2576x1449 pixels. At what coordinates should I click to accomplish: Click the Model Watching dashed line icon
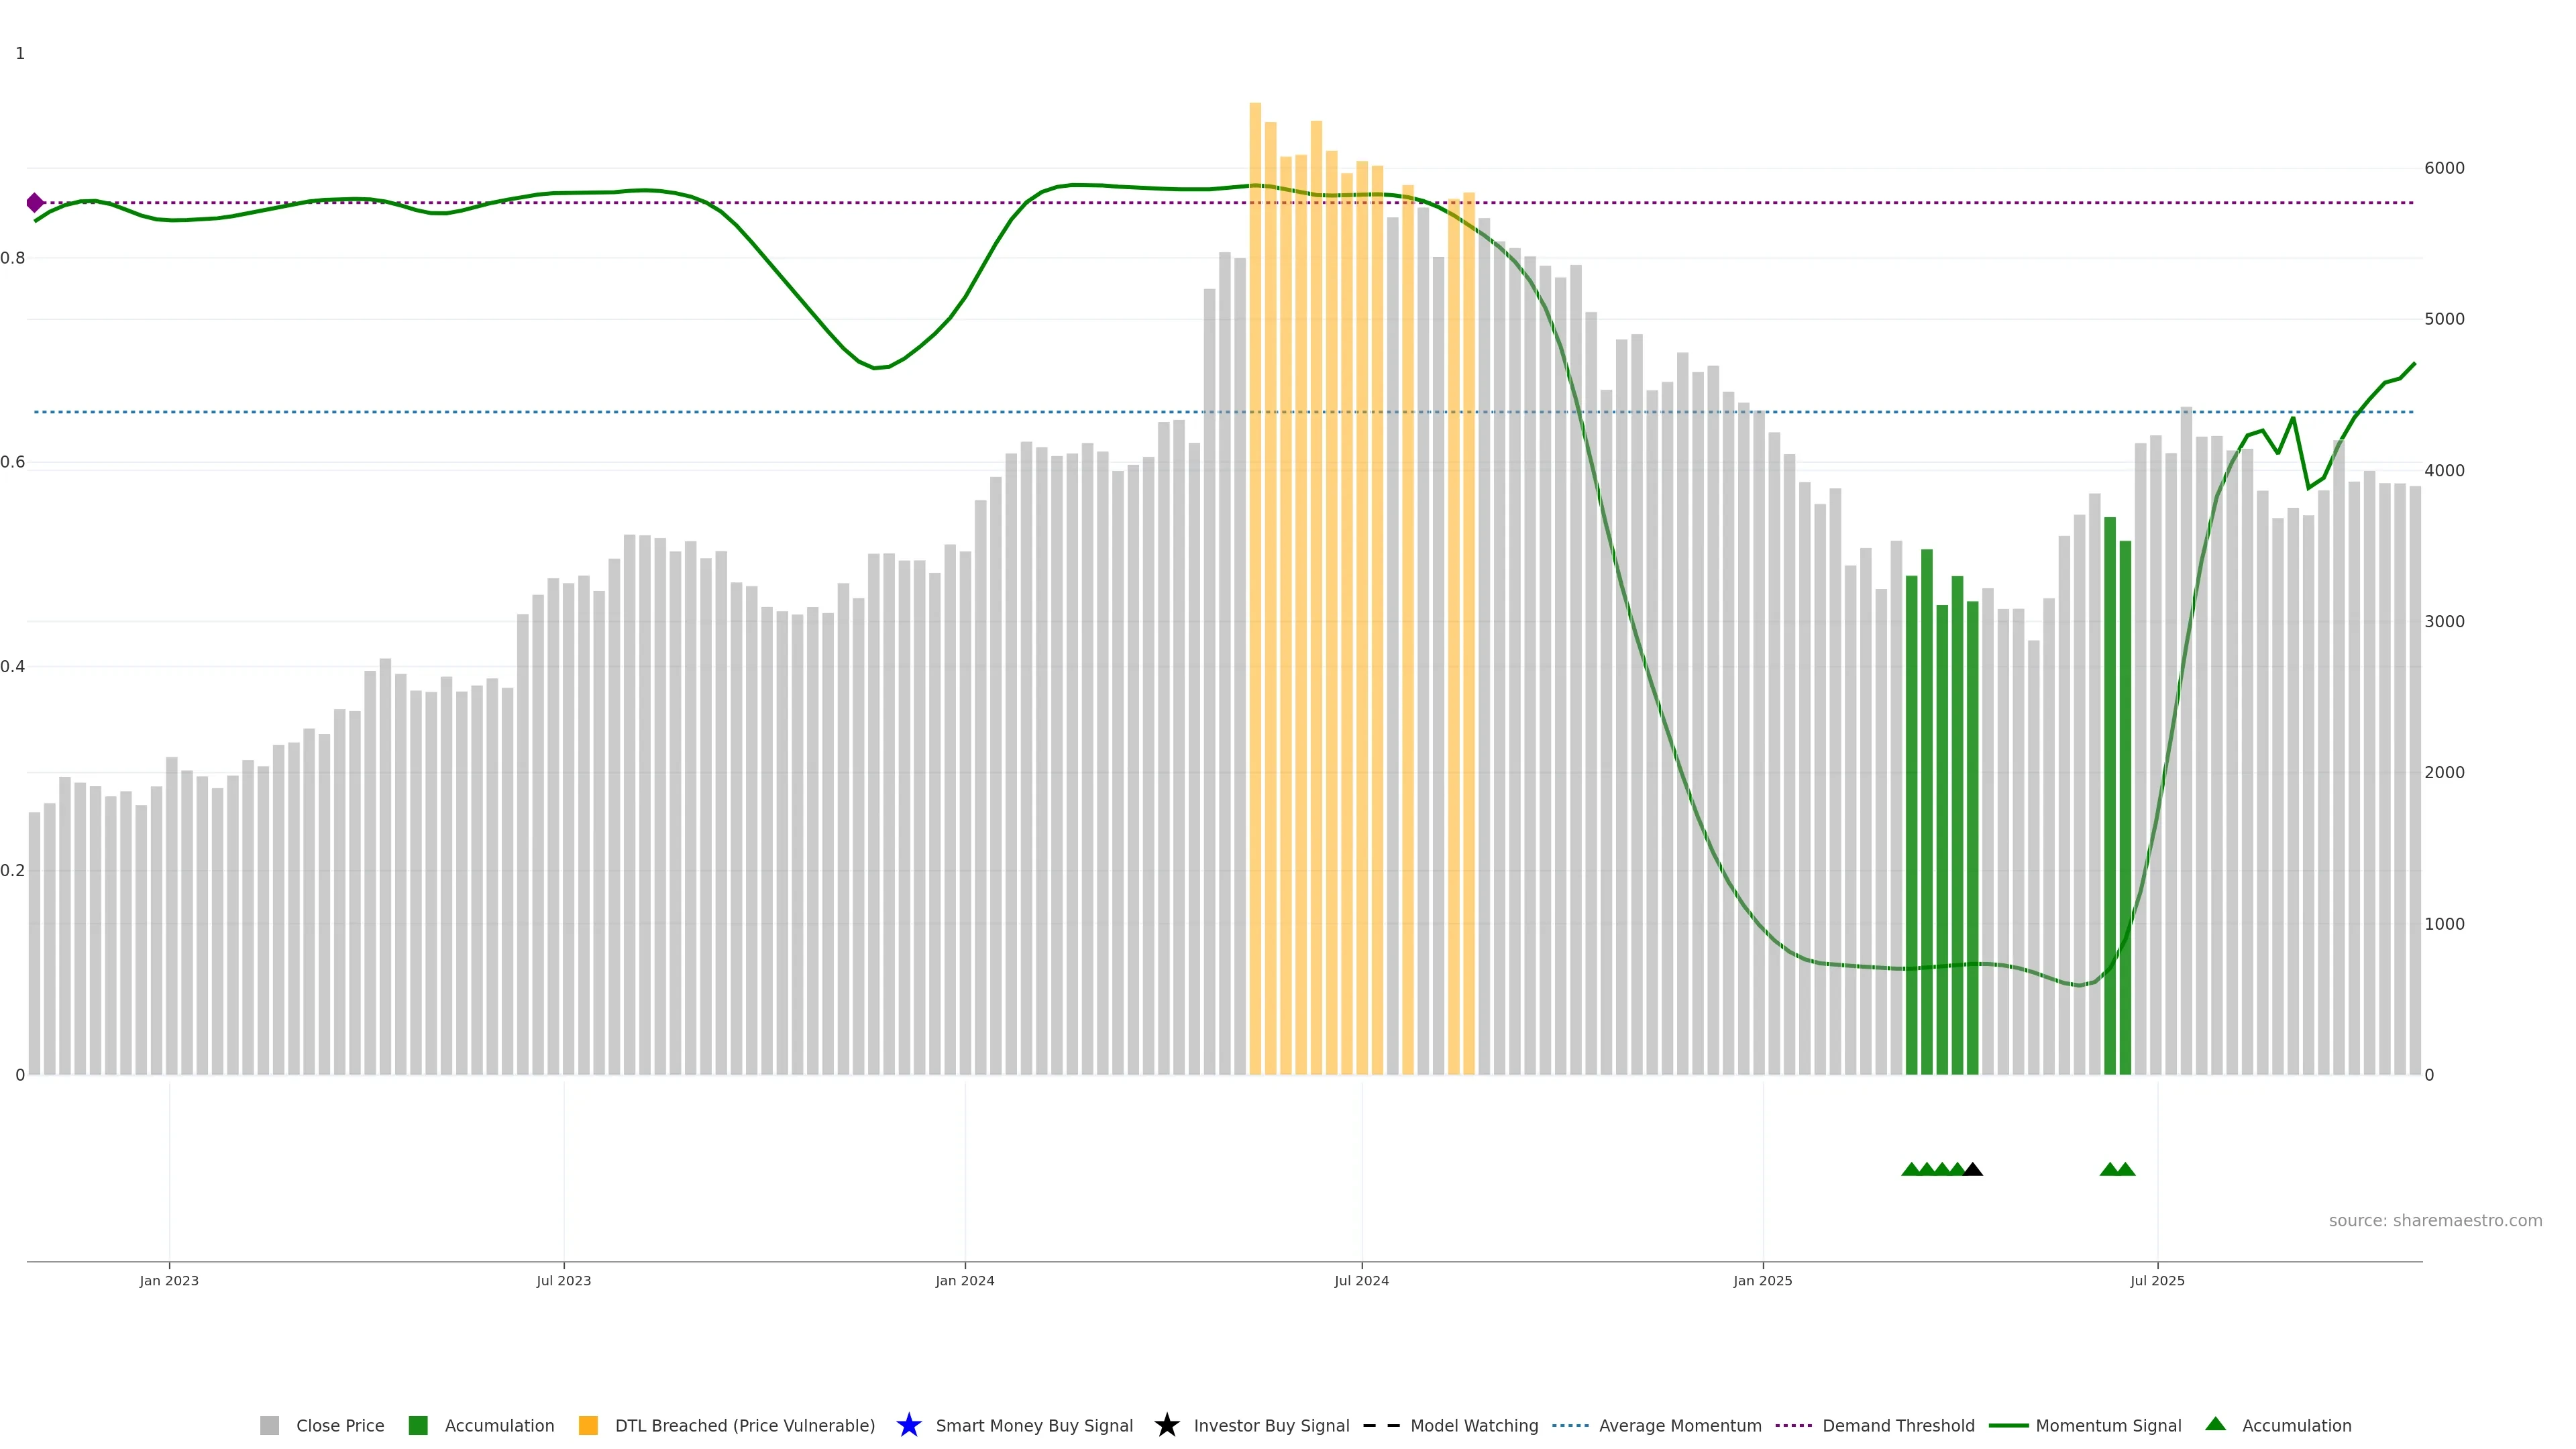(1381, 1425)
